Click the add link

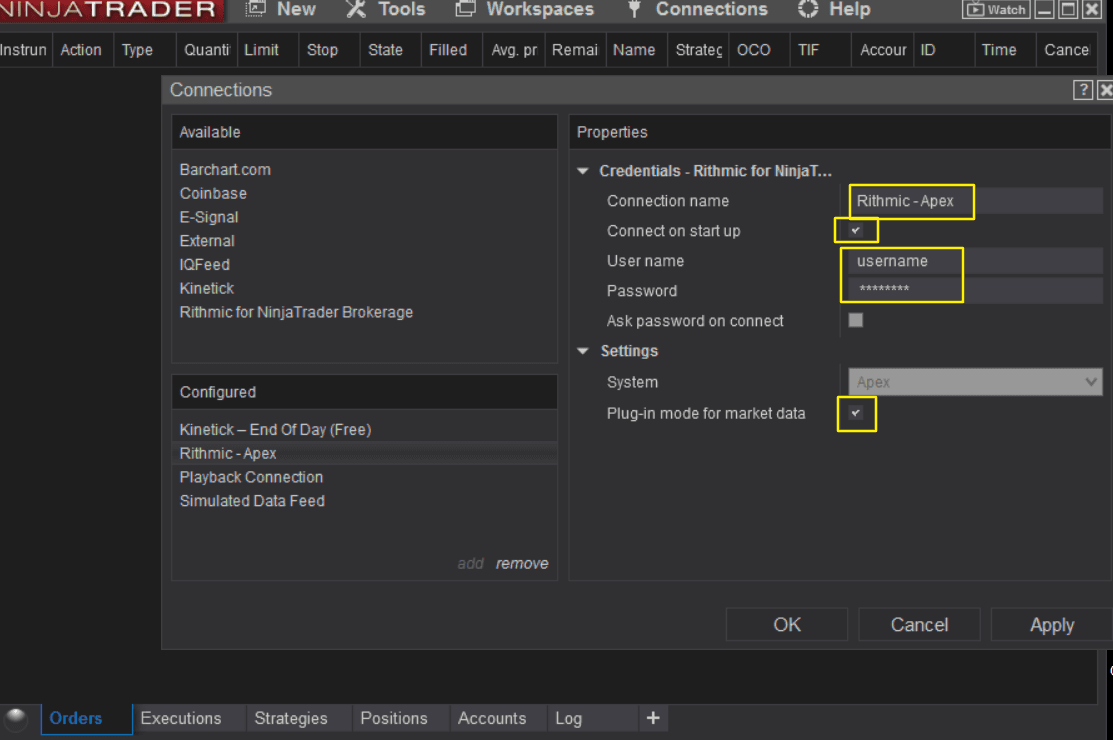(x=471, y=563)
